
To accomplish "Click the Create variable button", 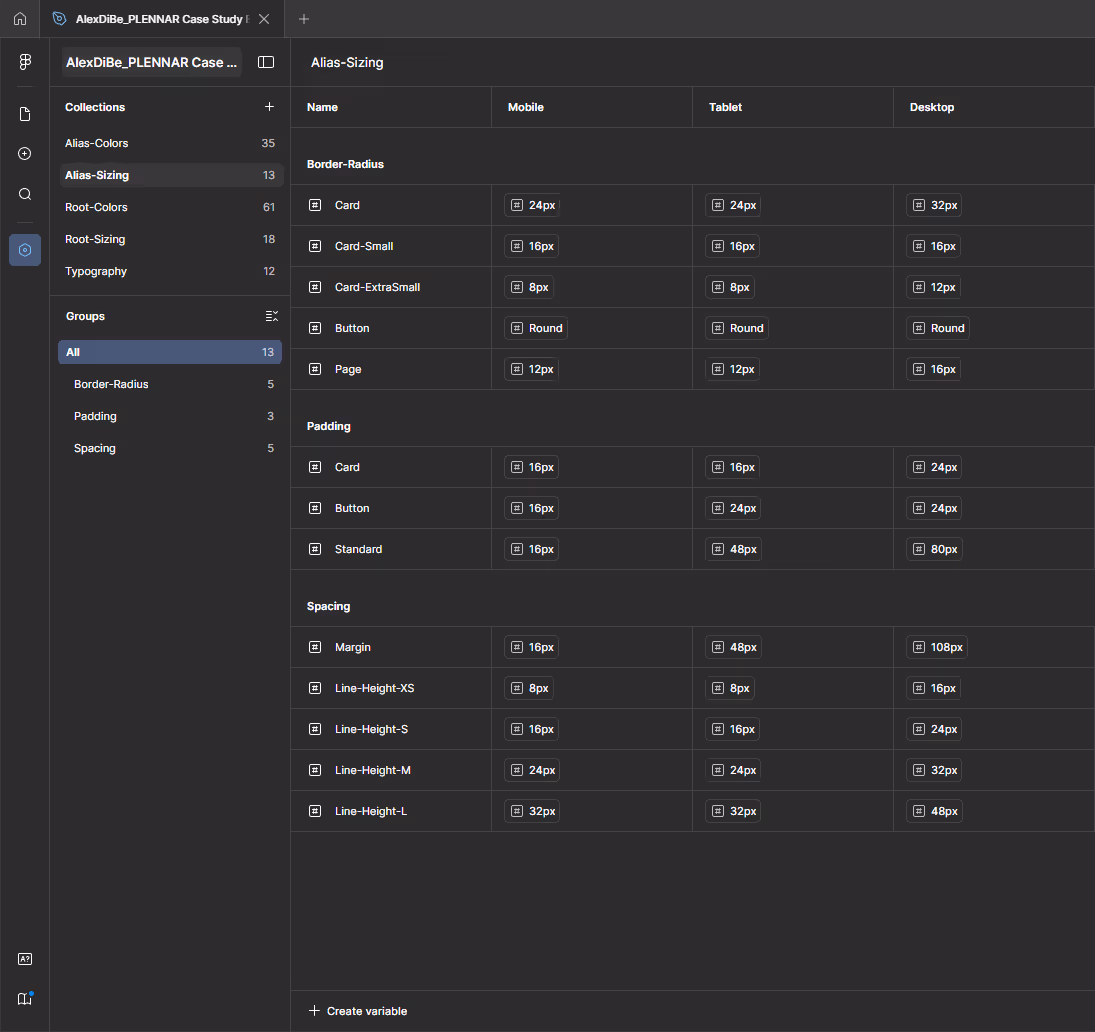I will pos(358,1011).
